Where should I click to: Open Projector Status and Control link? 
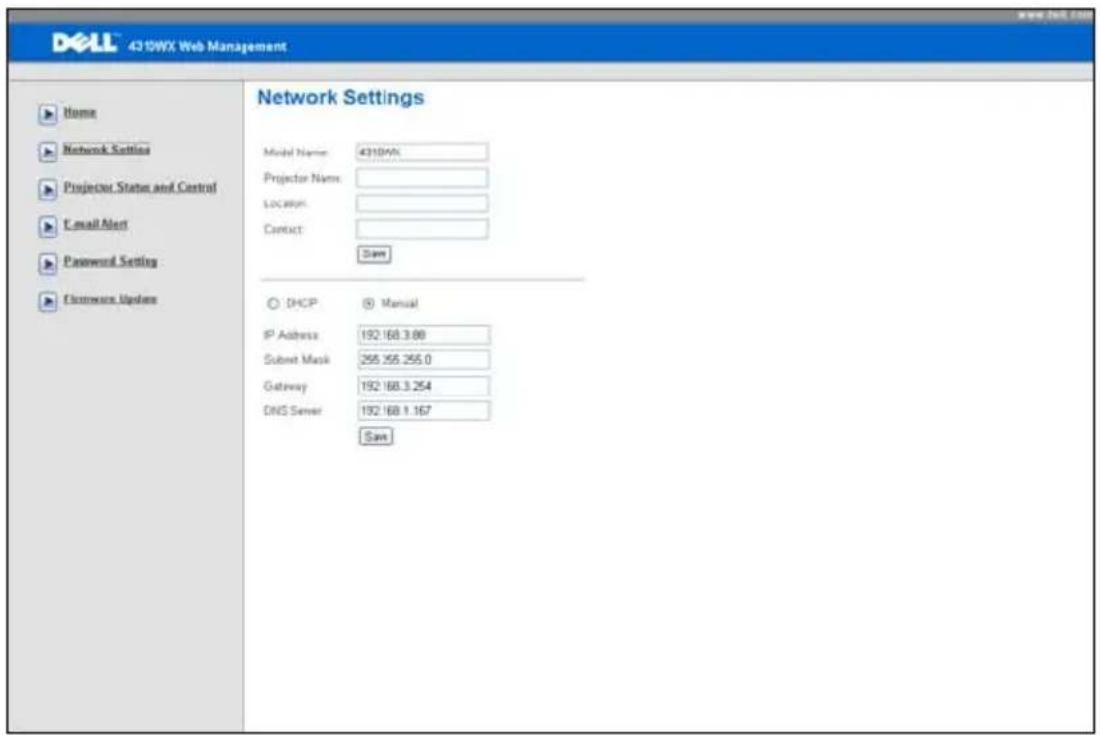point(140,187)
